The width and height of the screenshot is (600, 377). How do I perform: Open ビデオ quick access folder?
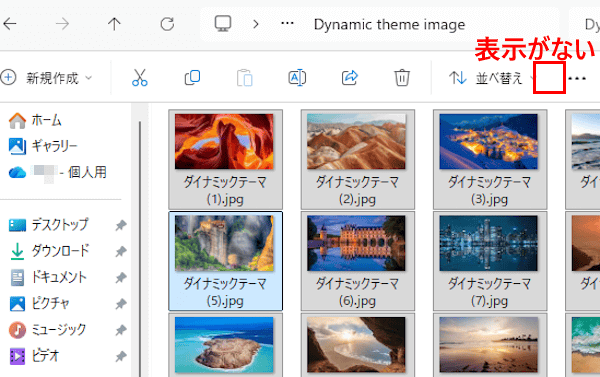[34, 356]
